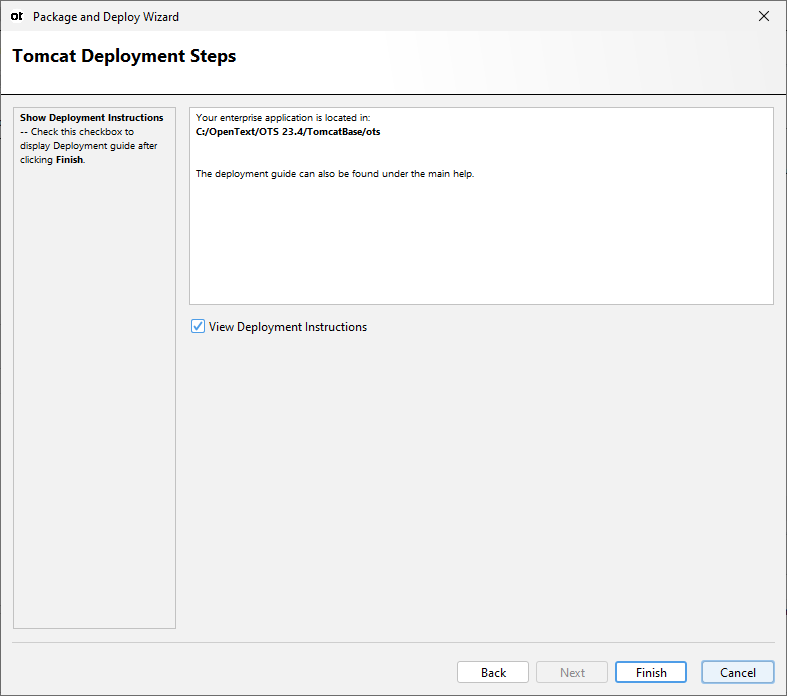Click the Package and Deploy Wizard title
This screenshot has height=696, width=787.
(106, 17)
